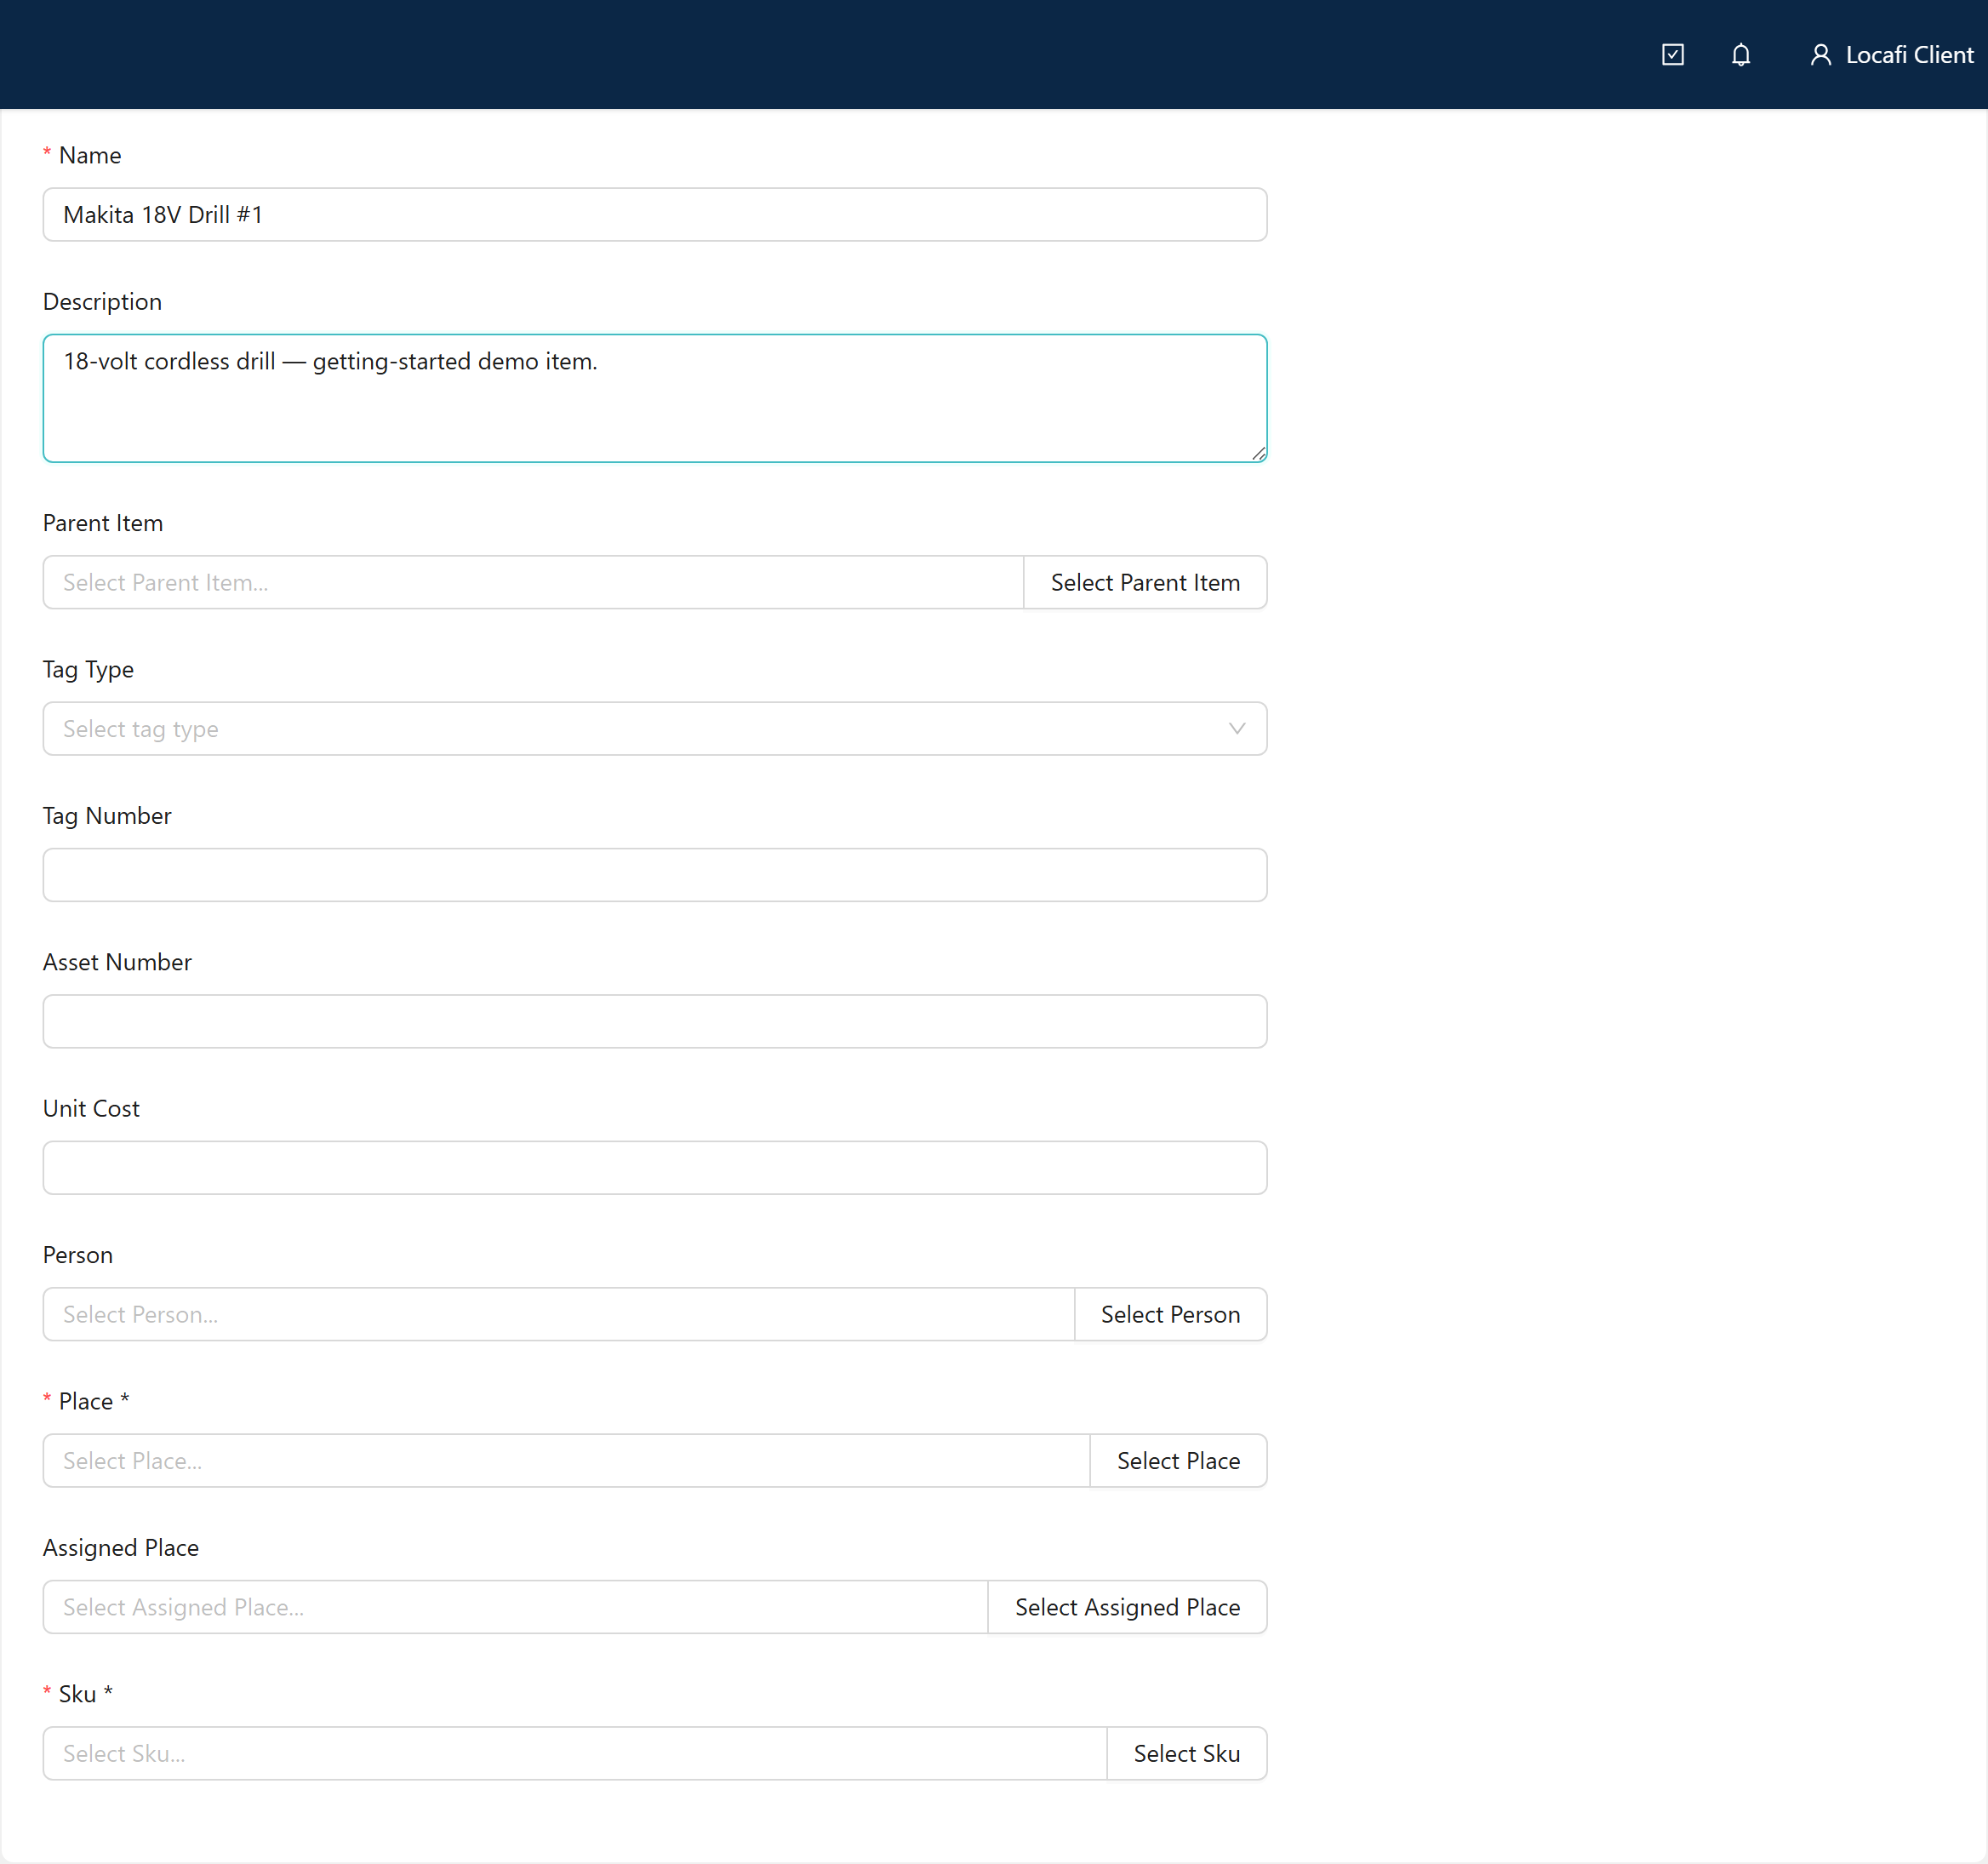This screenshot has width=1988, height=1864.
Task: Click the Description textarea resize handle
Action: point(1258,453)
